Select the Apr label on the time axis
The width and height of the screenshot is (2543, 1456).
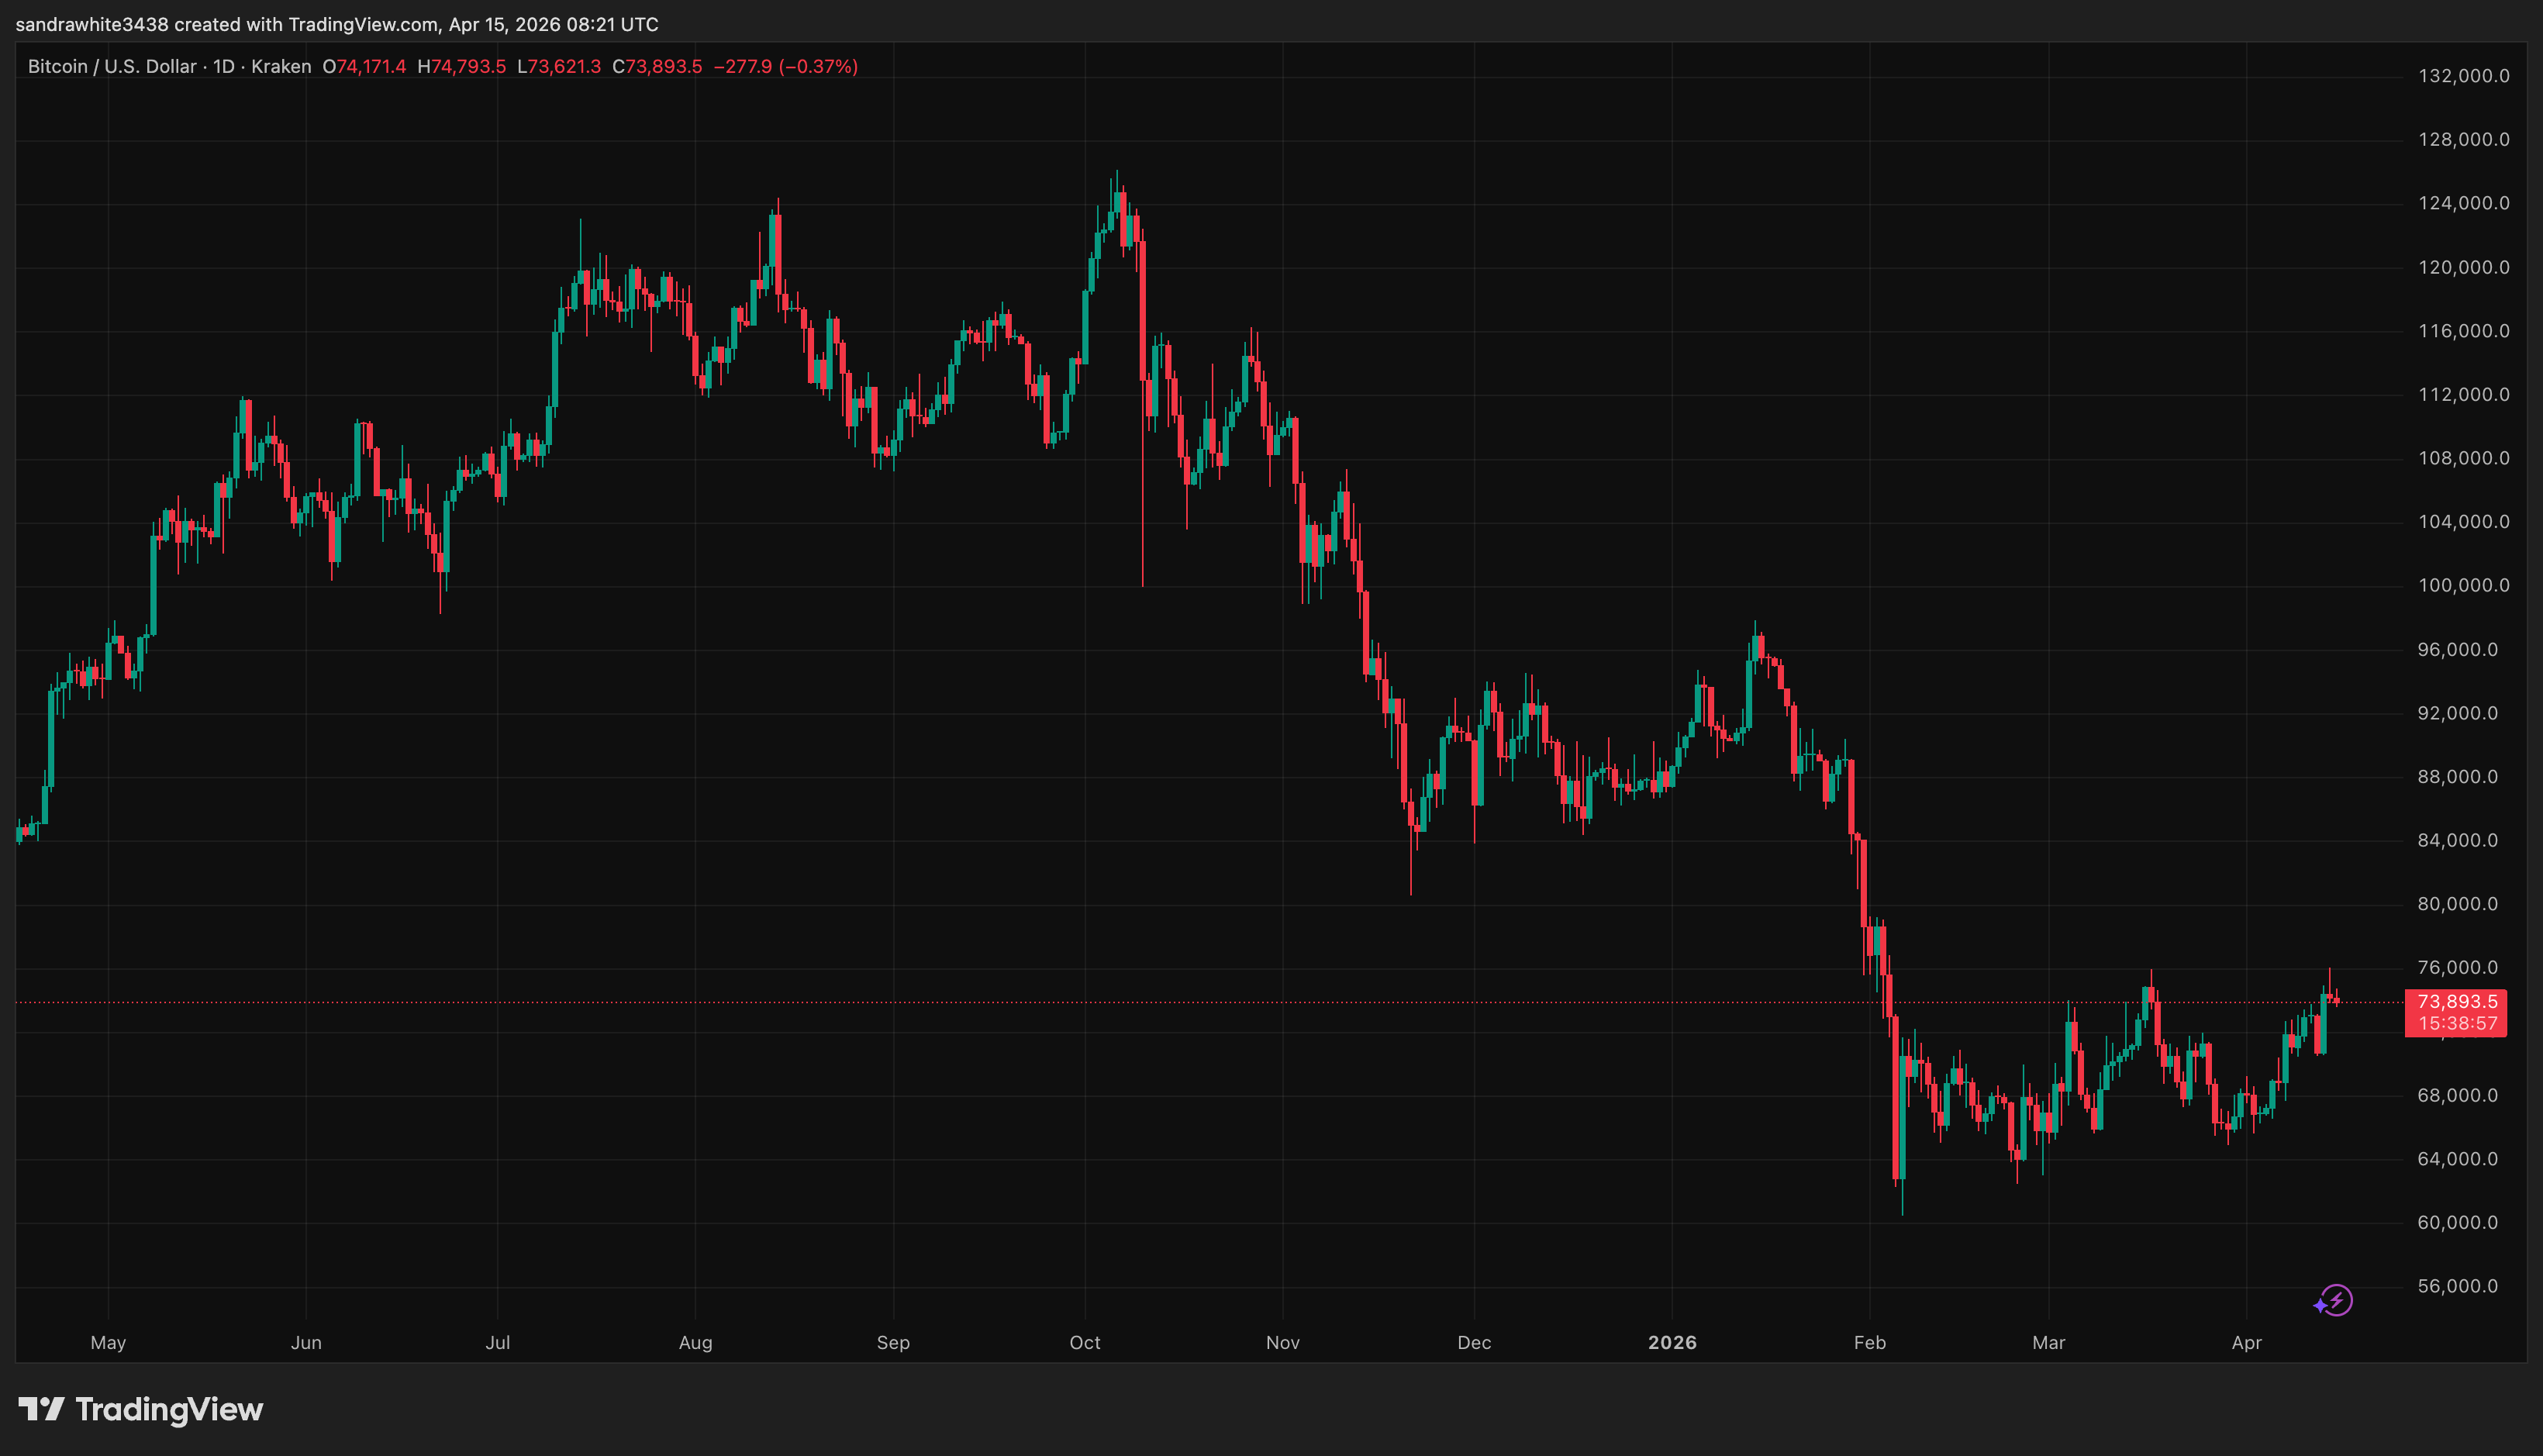pos(2248,1343)
